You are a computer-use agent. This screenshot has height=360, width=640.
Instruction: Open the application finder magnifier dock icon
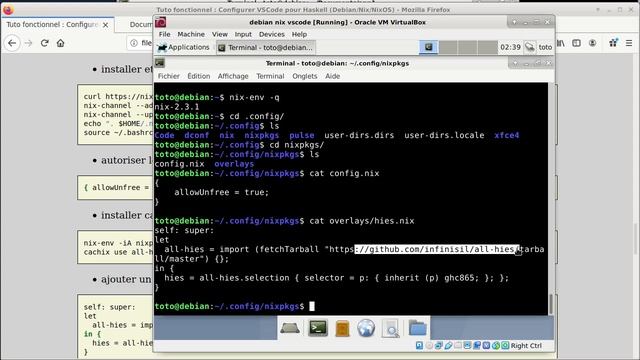click(x=391, y=328)
